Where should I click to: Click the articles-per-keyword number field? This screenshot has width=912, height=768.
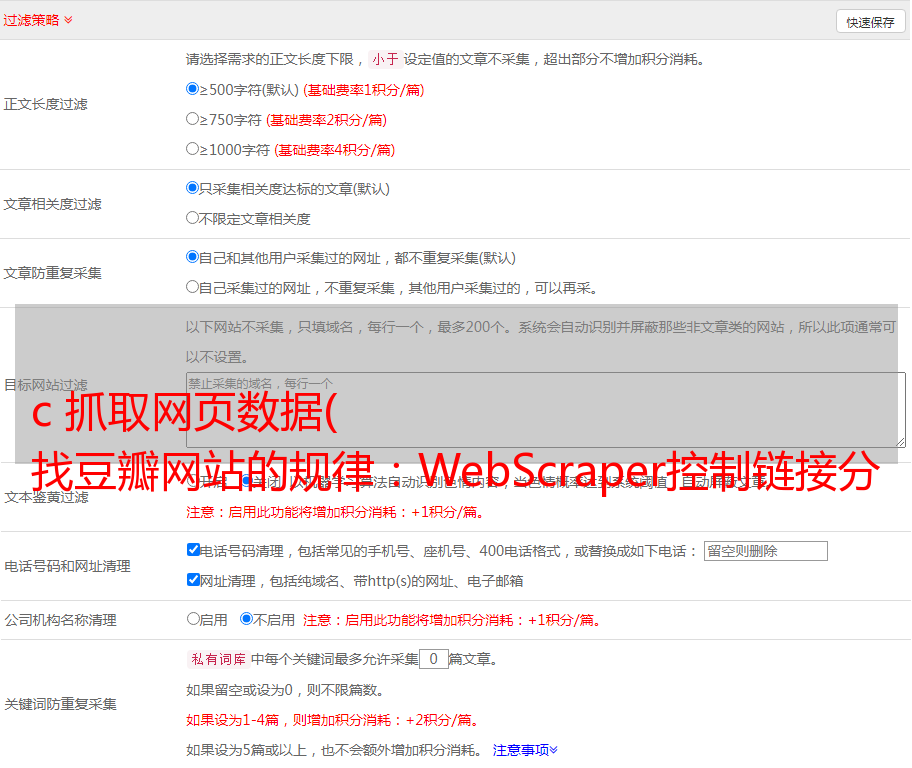(x=434, y=659)
